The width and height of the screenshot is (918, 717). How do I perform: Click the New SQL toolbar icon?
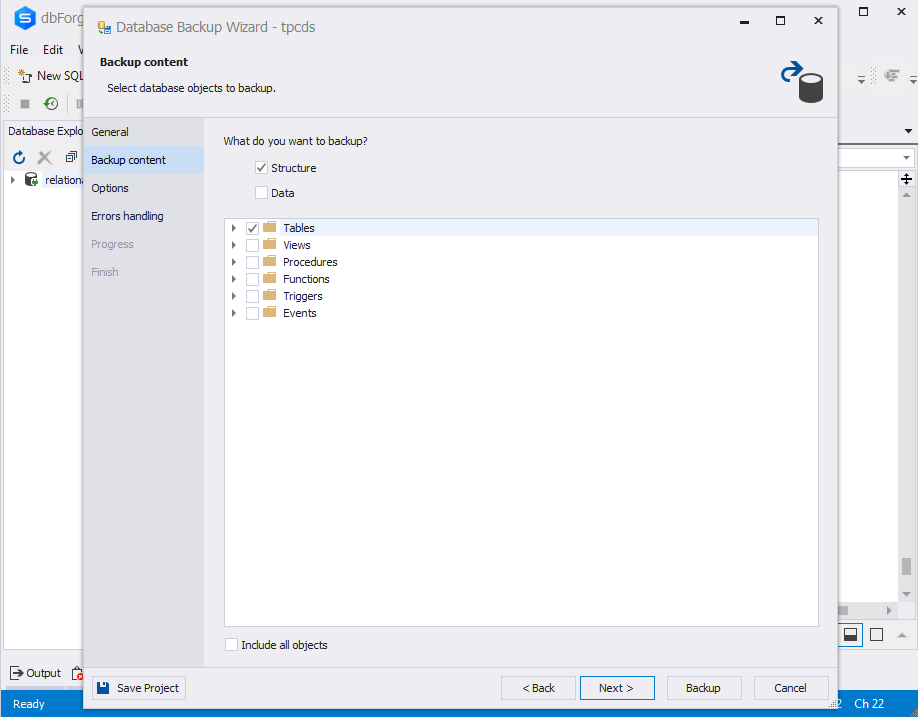[25, 76]
